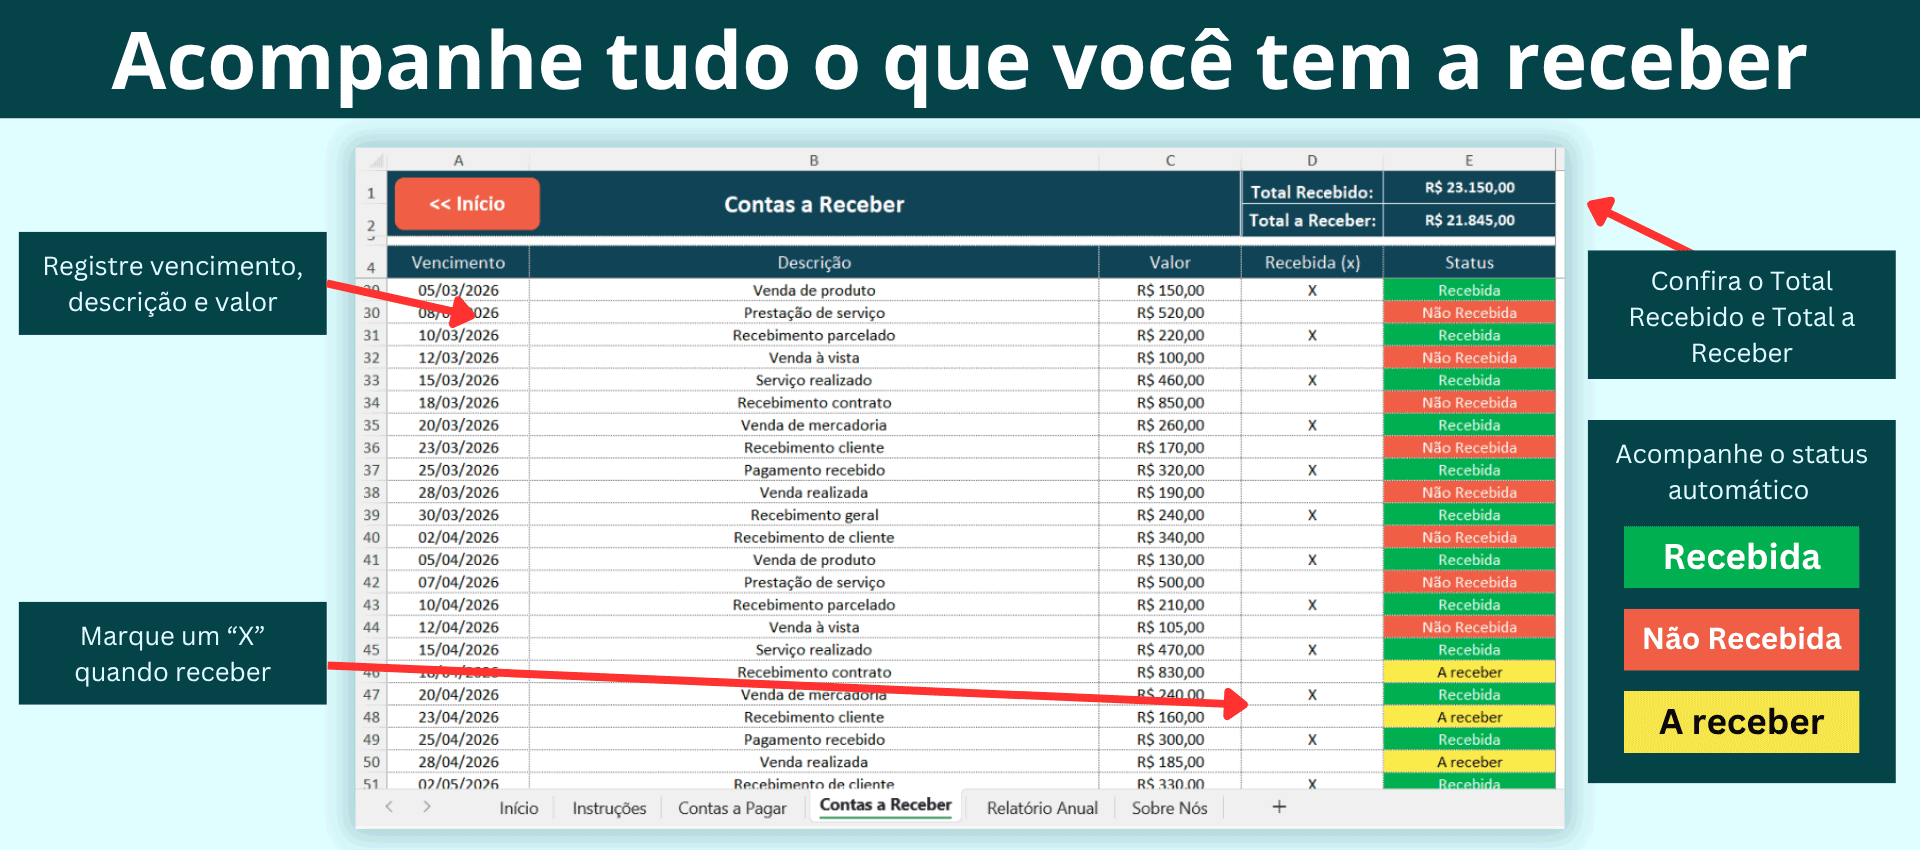This screenshot has width=1920, height=850.
Task: Click the empty Recebida (x) cell for 02/04/2026
Action: pos(1312,537)
